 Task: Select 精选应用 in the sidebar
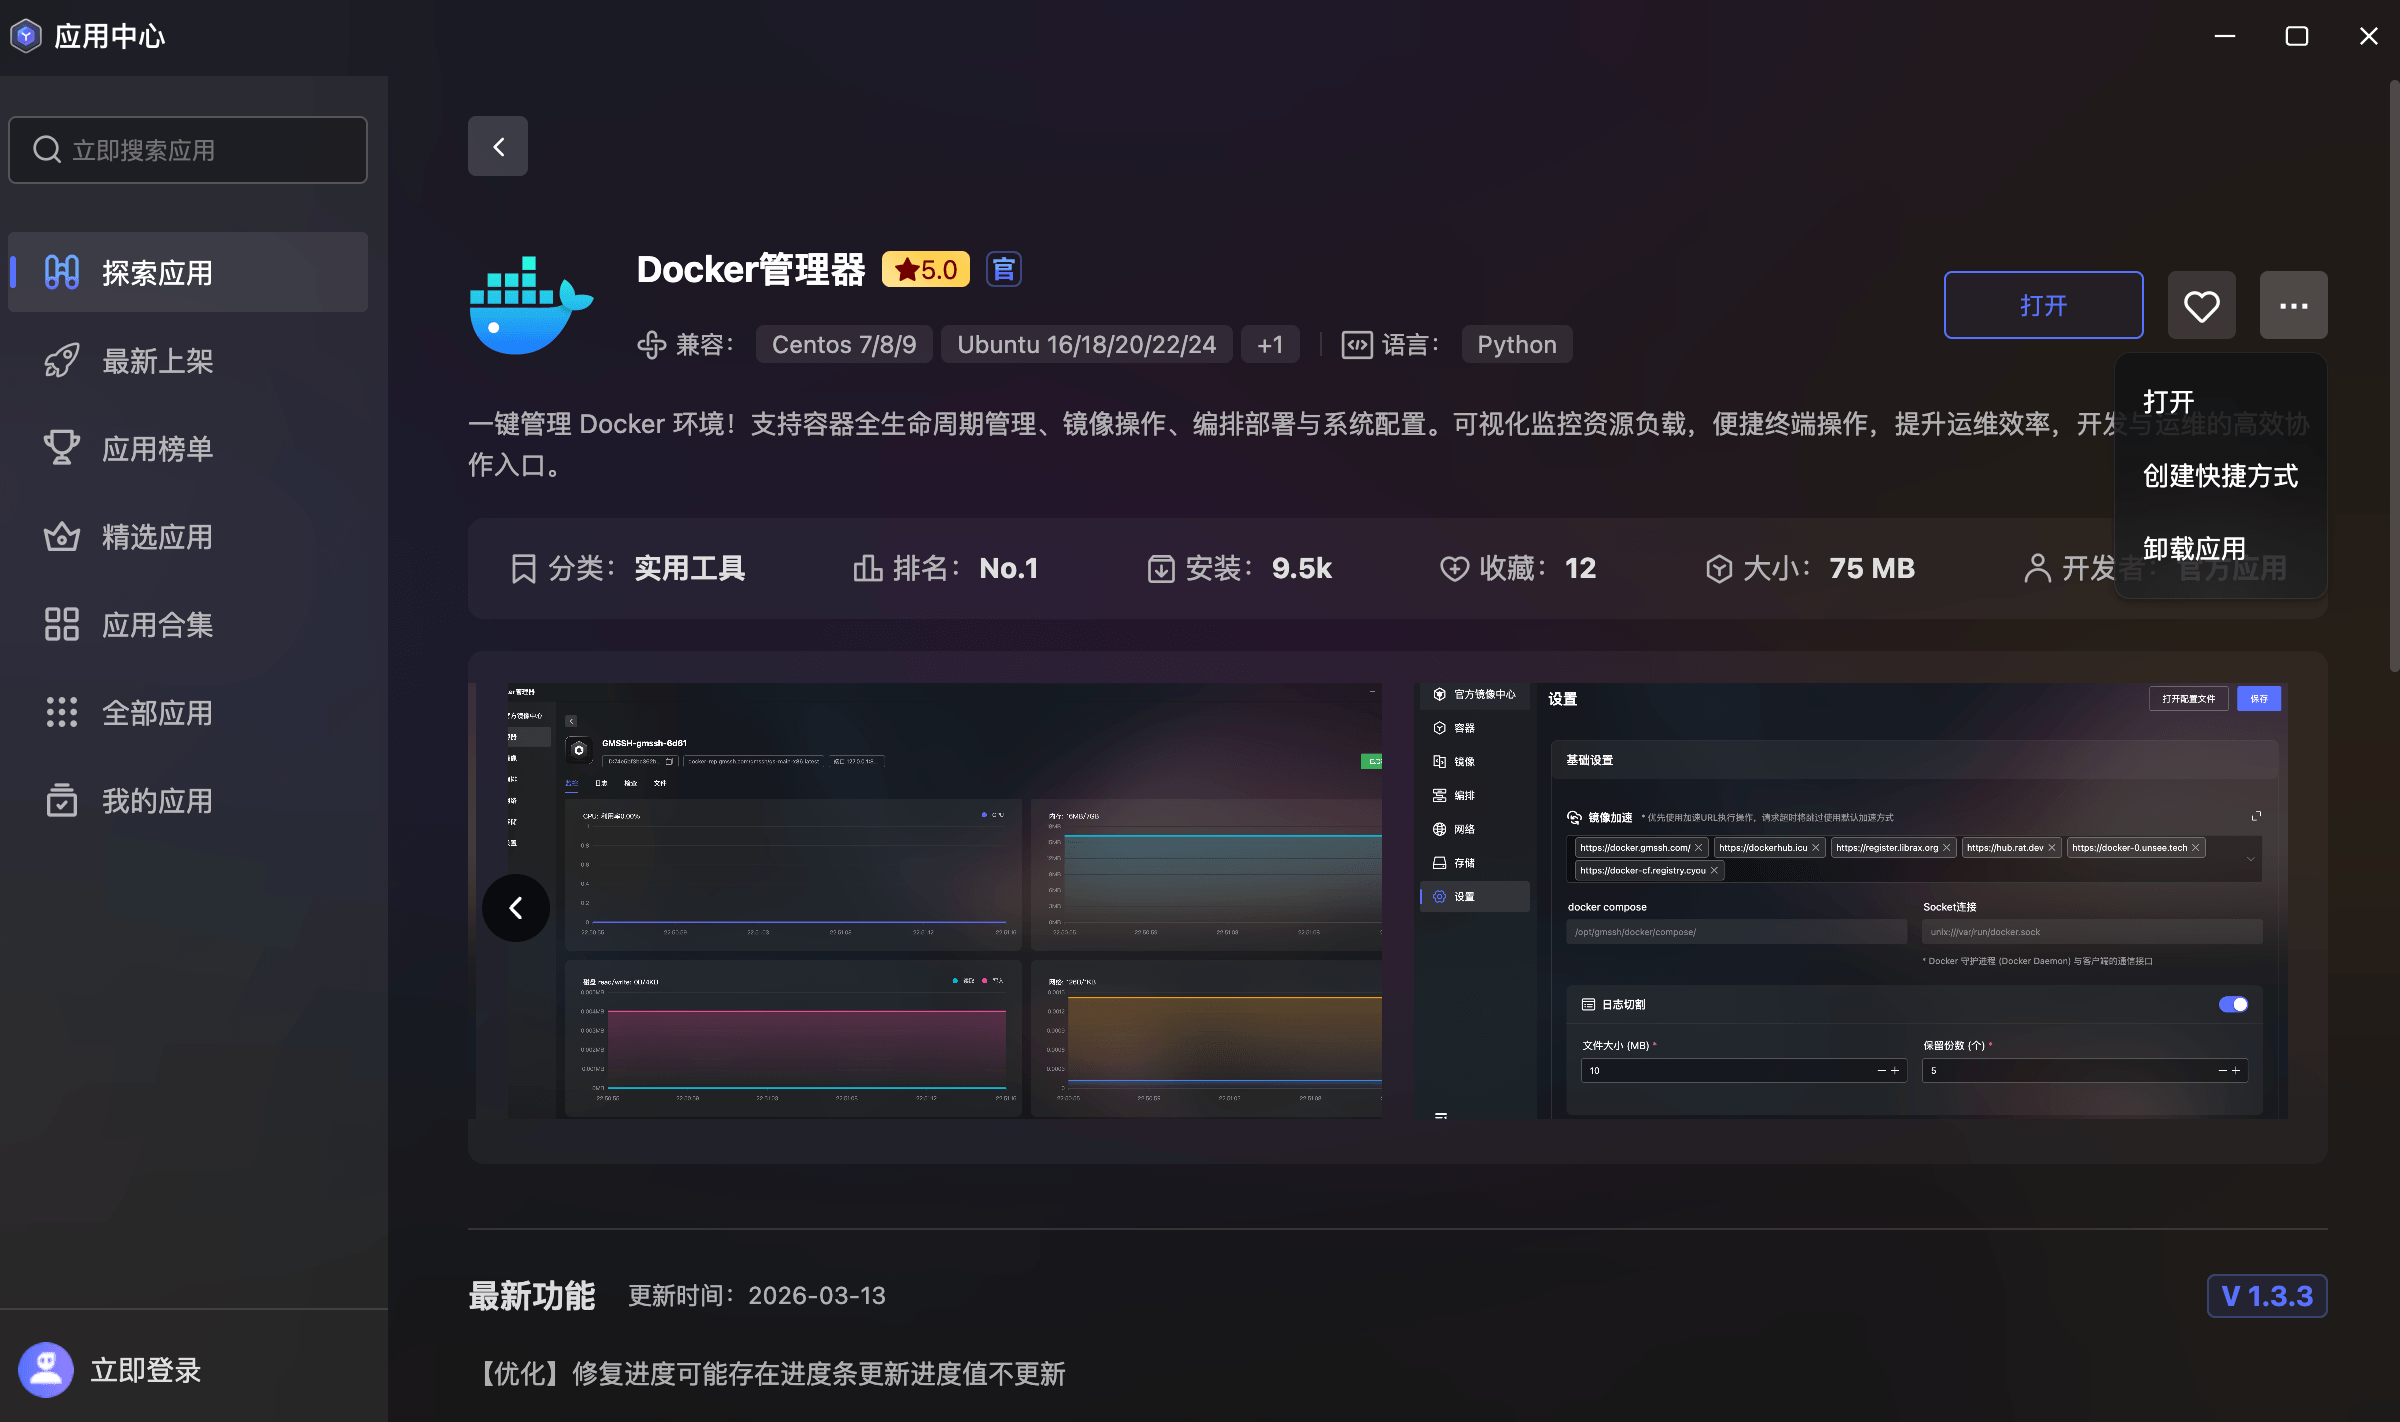click(188, 536)
